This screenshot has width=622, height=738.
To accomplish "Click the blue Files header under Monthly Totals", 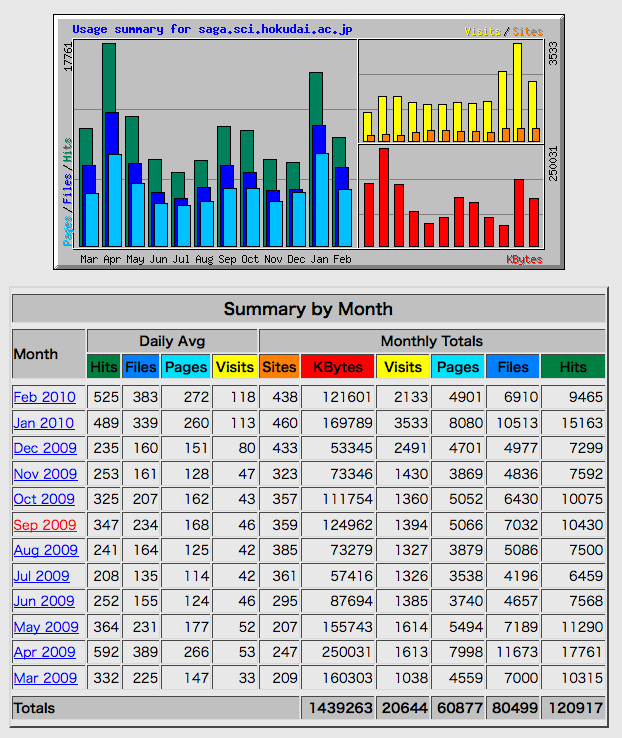I will [513, 367].
